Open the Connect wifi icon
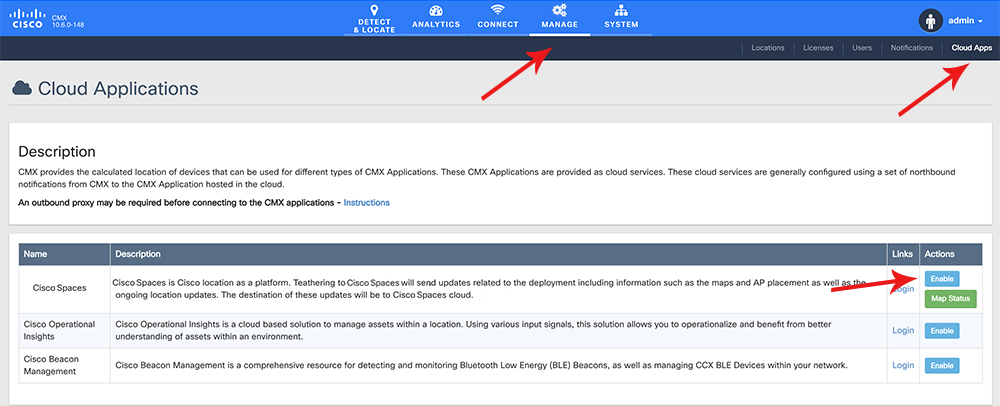This screenshot has height=406, width=1000. click(497, 10)
